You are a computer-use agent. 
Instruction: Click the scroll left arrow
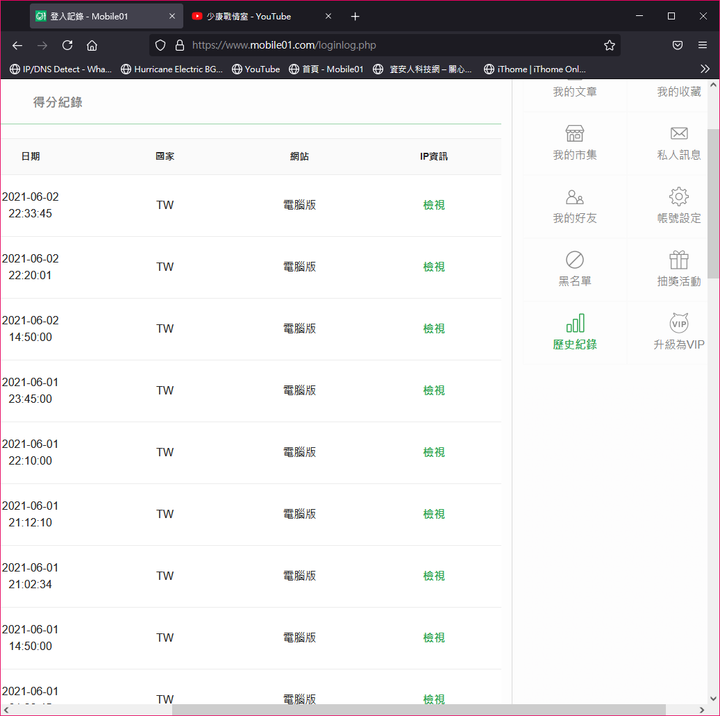click(6, 710)
